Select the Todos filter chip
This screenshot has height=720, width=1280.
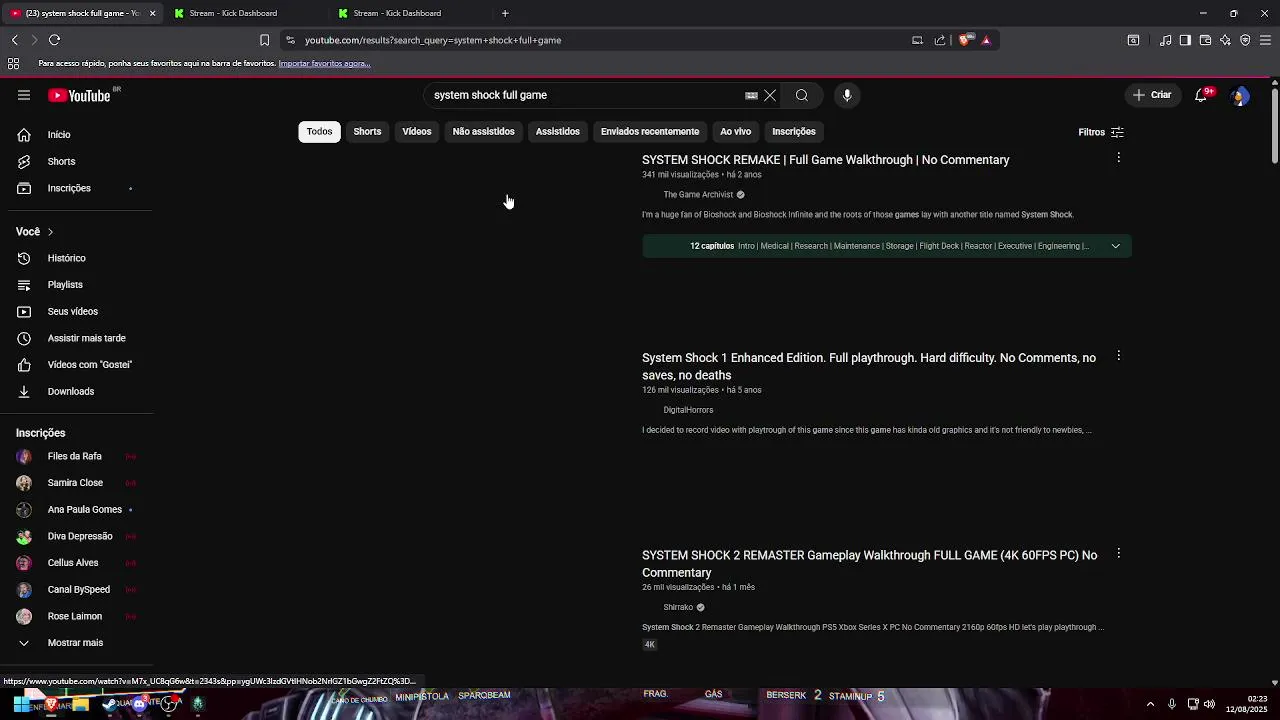[x=319, y=132]
